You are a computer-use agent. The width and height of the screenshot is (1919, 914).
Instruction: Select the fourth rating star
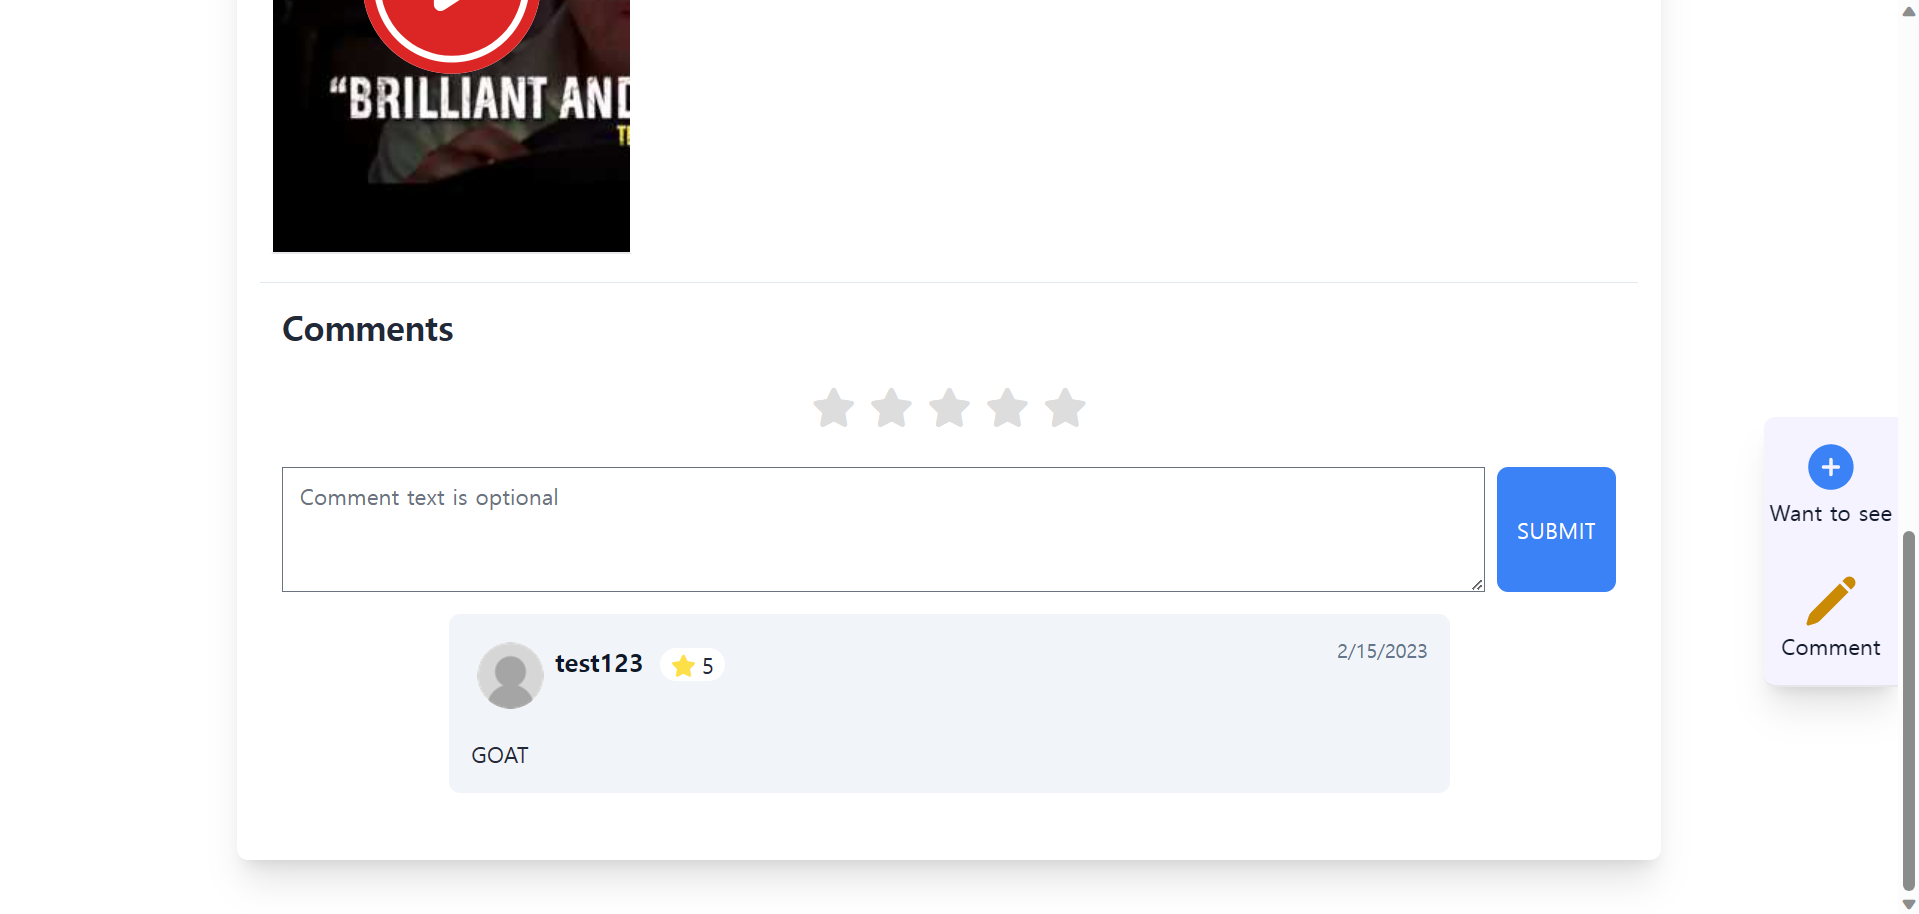point(1007,408)
